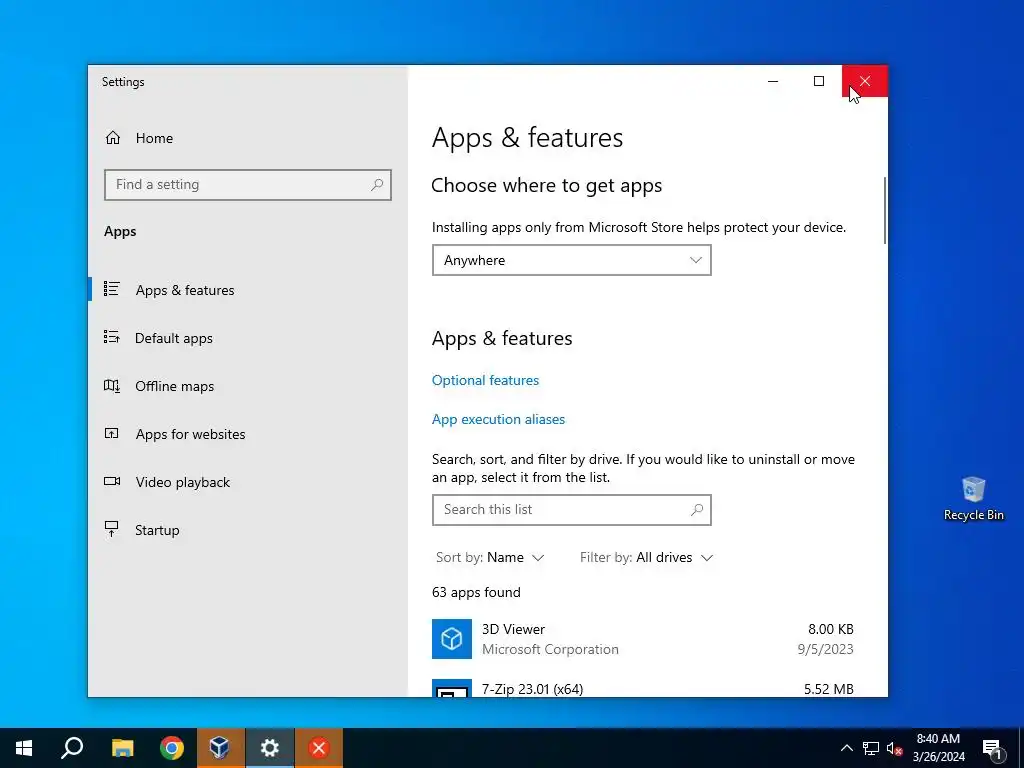Open Optional features link
The width and height of the screenshot is (1024, 768).
point(485,380)
